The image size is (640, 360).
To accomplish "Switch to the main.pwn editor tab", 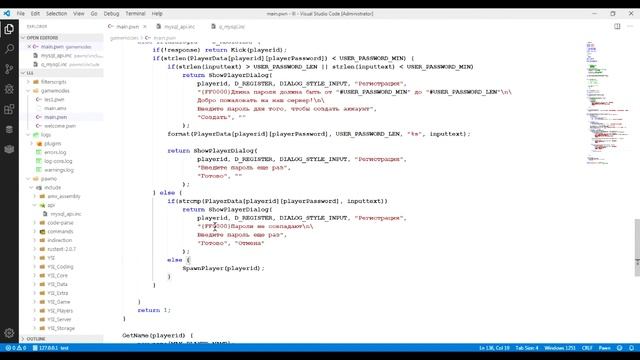I will pos(127,27).
